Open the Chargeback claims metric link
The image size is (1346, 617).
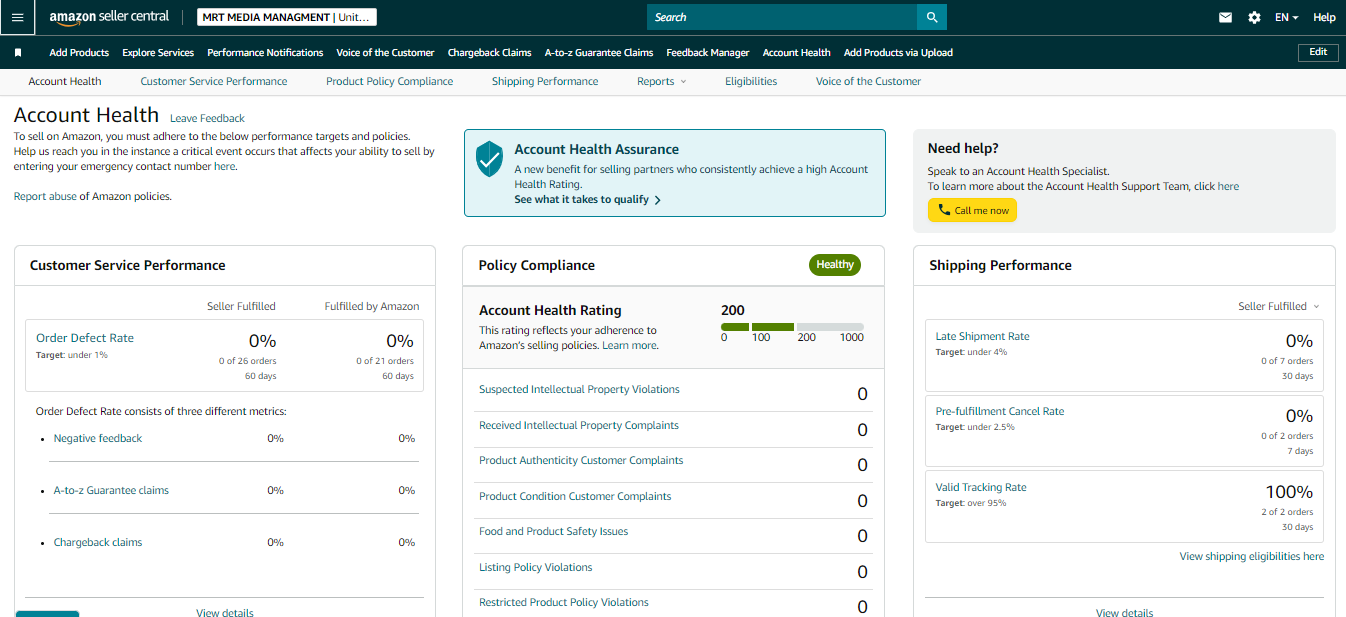(x=98, y=542)
